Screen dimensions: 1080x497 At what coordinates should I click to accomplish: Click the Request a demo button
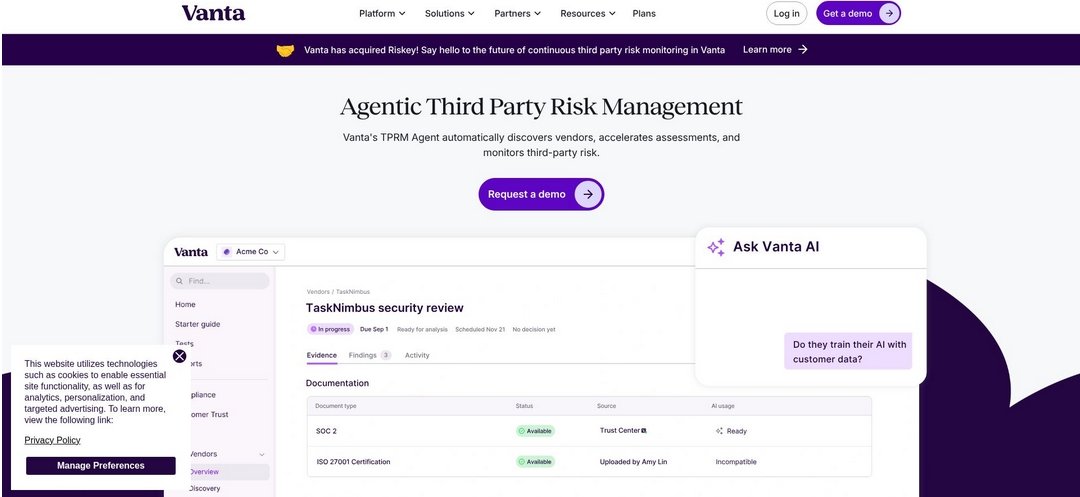tap(541, 194)
